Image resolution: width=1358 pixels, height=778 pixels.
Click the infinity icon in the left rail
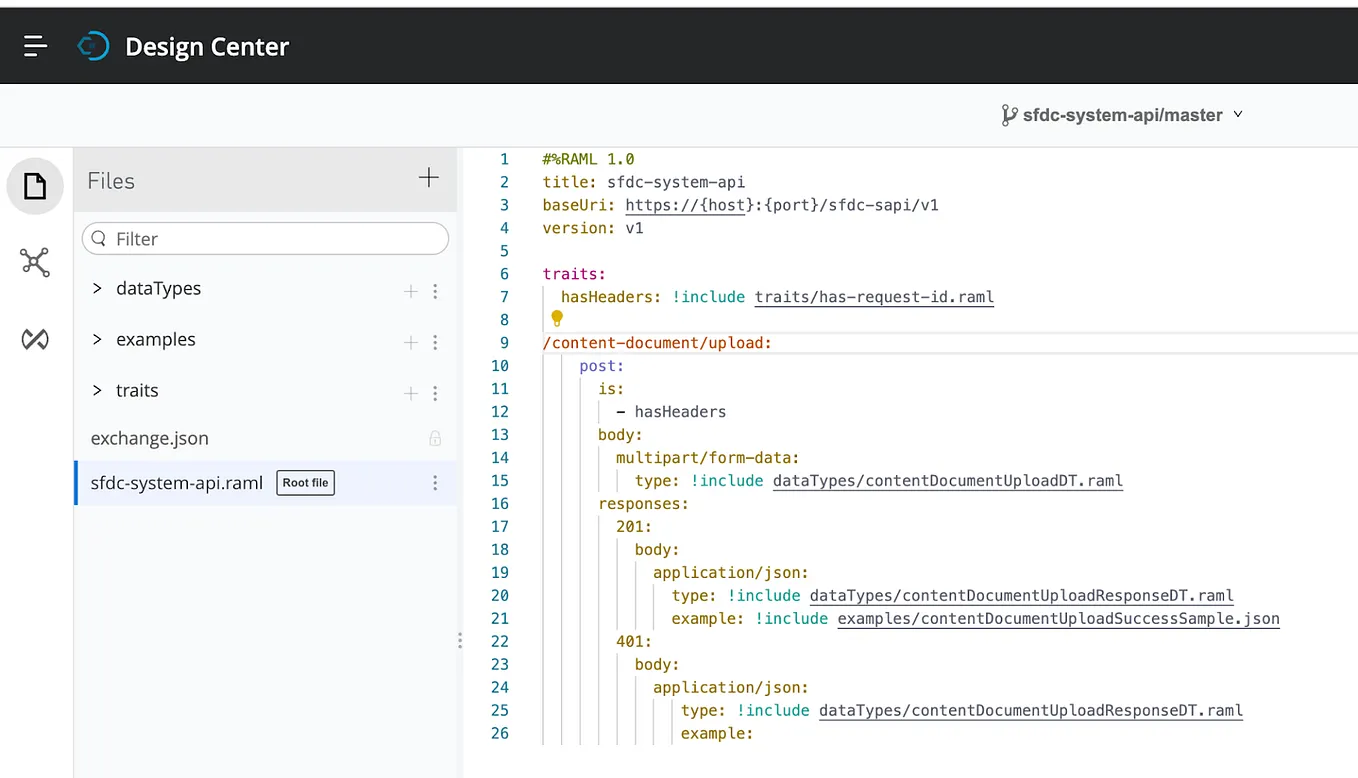[35, 339]
